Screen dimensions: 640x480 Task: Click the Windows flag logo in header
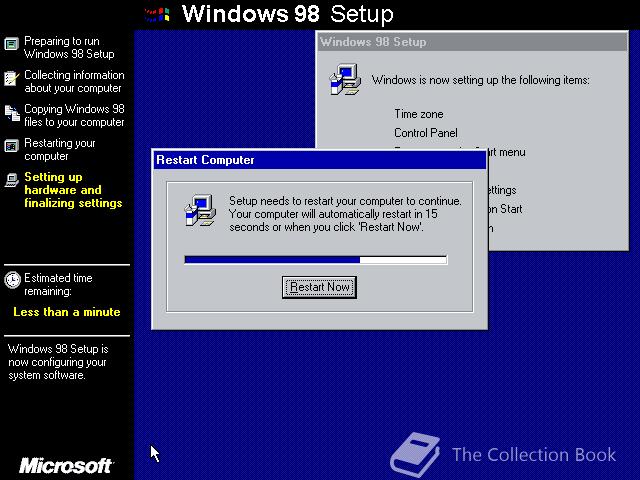(158, 15)
